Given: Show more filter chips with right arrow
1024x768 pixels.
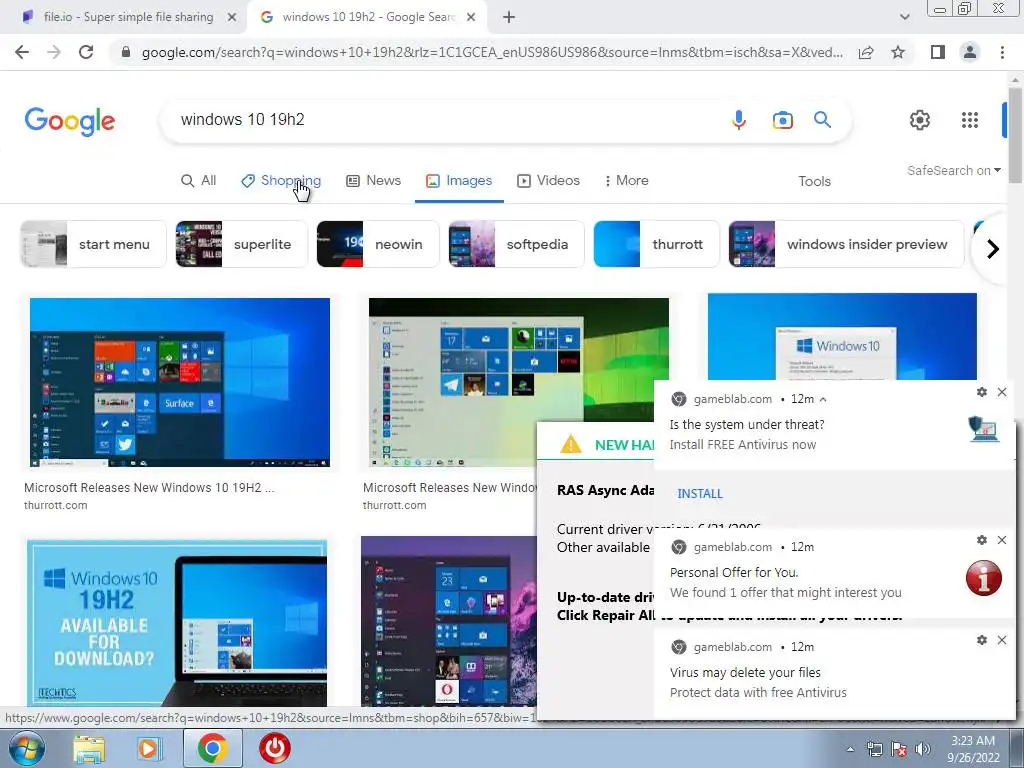Looking at the screenshot, I should tap(993, 249).
